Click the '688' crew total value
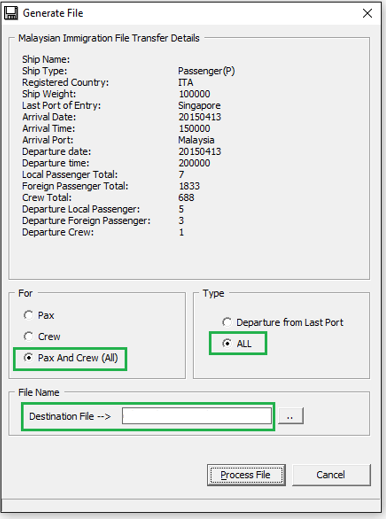Image resolution: width=386 pixels, height=520 pixels. tap(186, 198)
